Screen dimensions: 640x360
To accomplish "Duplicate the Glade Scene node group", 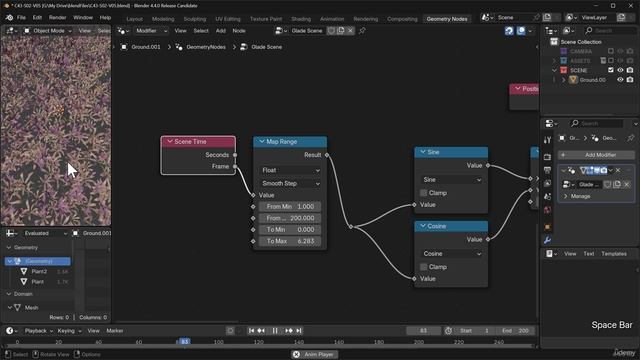I will tap(341, 31).
